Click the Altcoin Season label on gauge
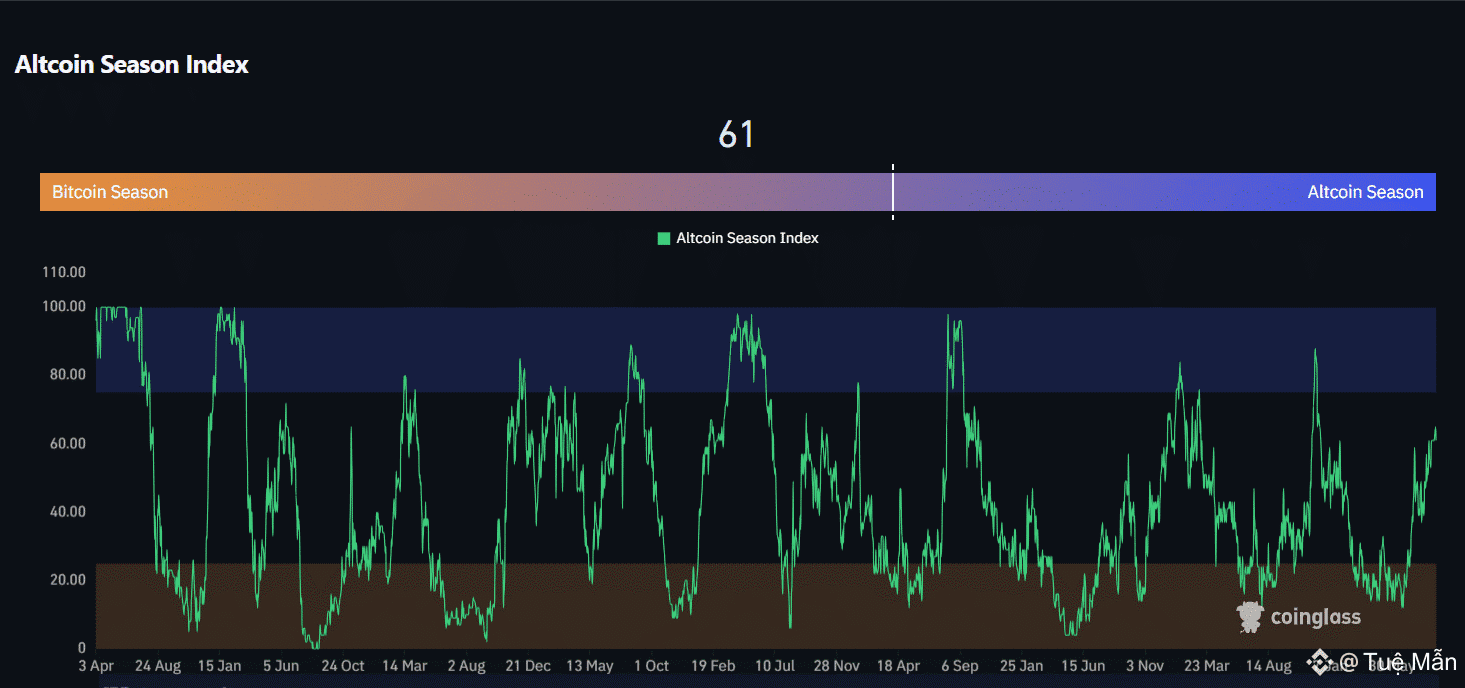Viewport: 1465px width, 688px height. [1365, 192]
